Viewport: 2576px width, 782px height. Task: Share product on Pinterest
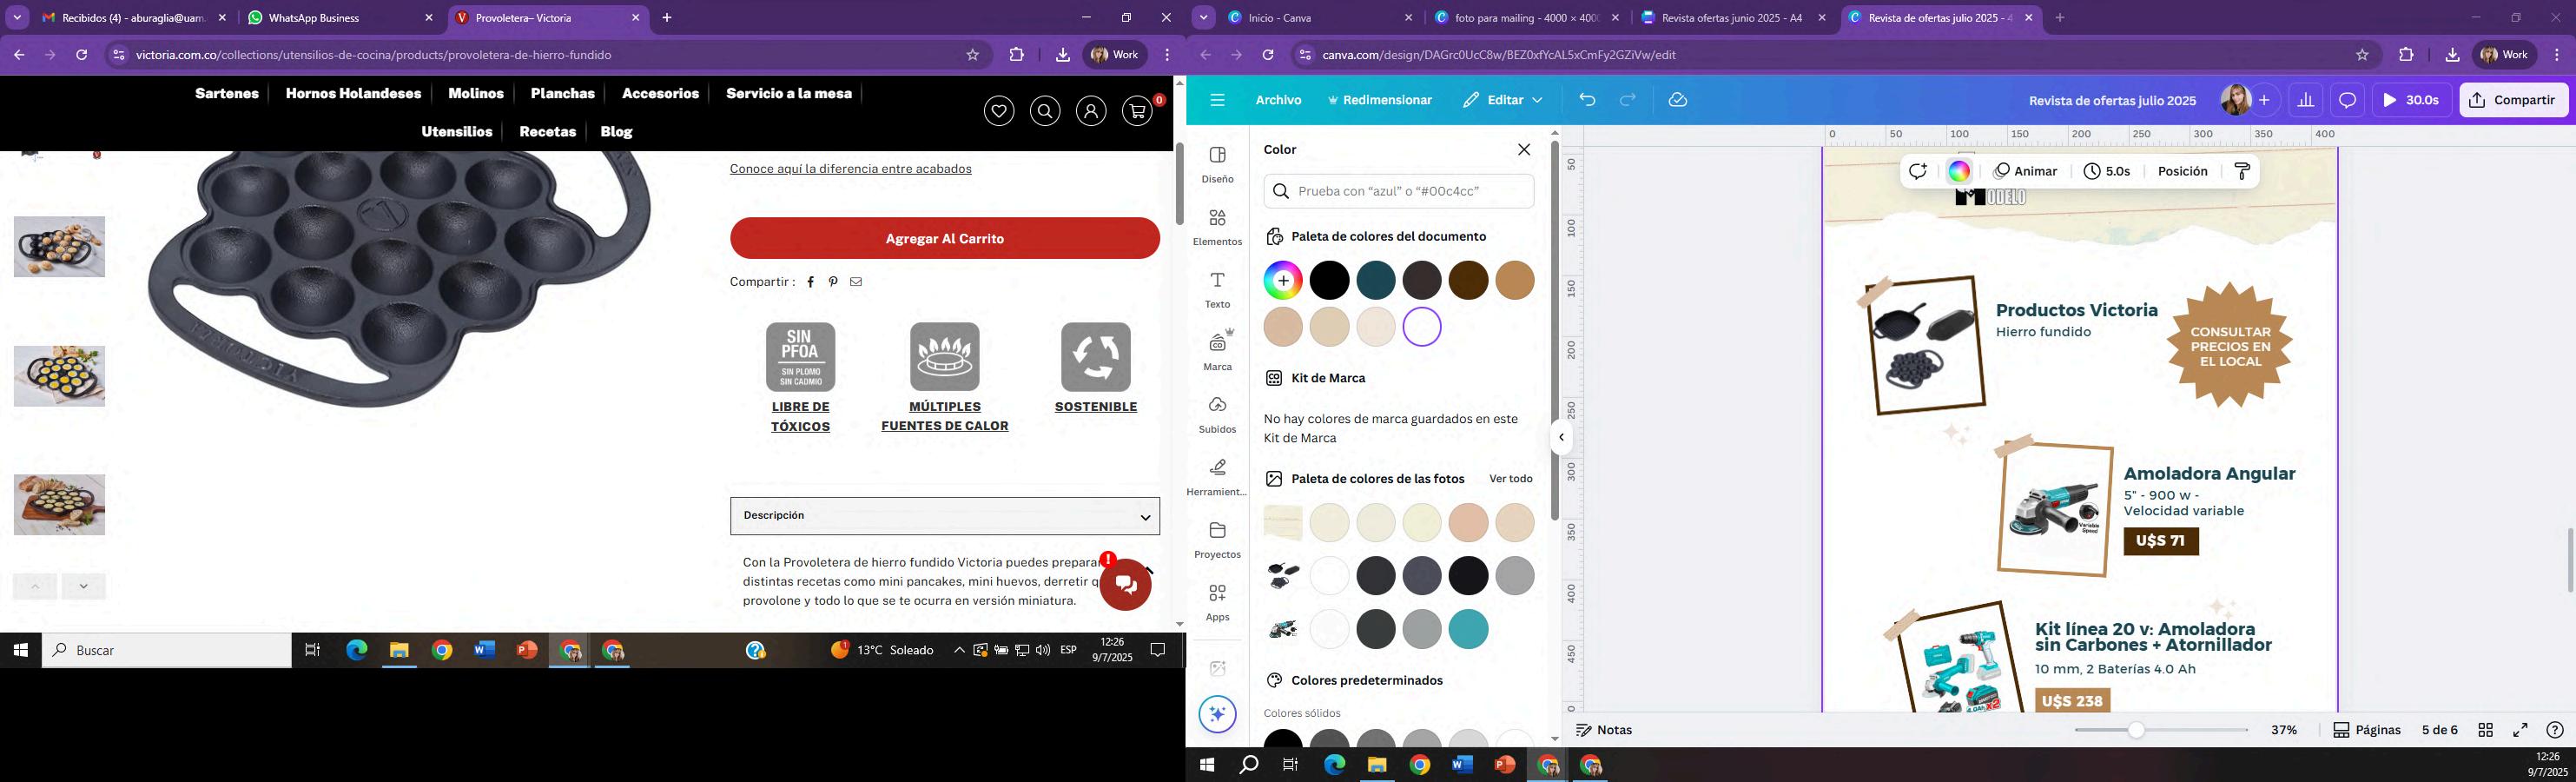[x=833, y=282]
